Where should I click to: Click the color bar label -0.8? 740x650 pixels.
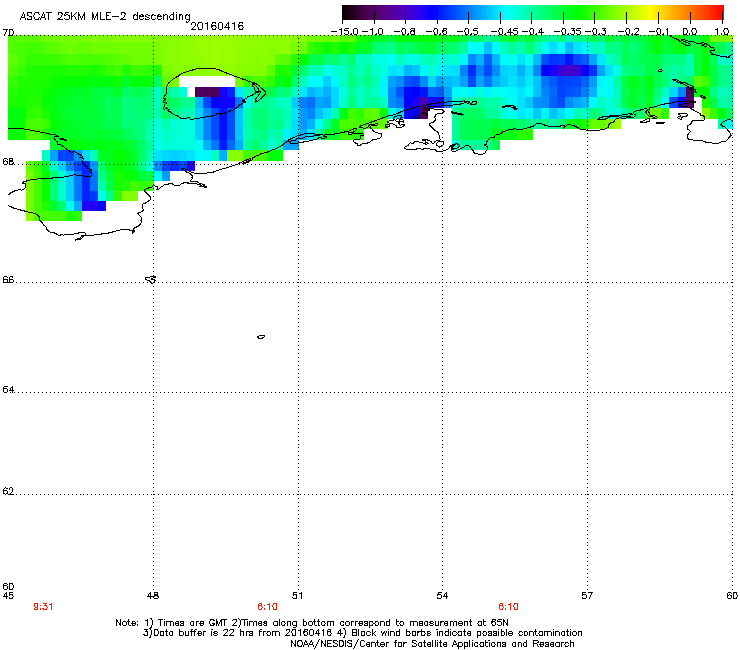click(405, 32)
